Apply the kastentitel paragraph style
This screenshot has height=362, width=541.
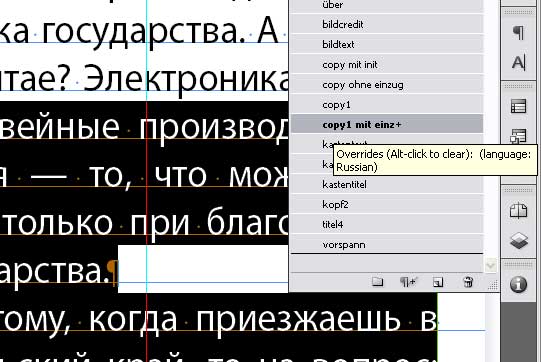click(x=386, y=185)
